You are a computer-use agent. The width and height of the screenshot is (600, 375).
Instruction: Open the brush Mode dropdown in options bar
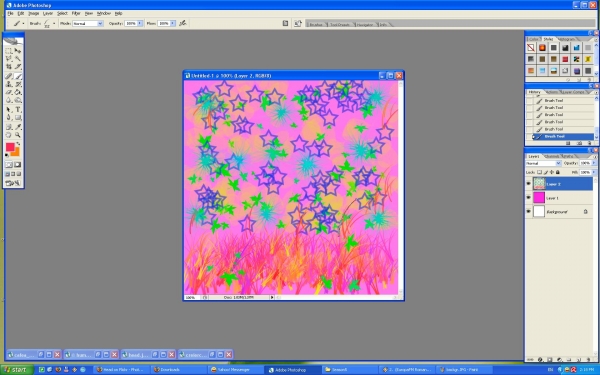pyautogui.click(x=88, y=23)
